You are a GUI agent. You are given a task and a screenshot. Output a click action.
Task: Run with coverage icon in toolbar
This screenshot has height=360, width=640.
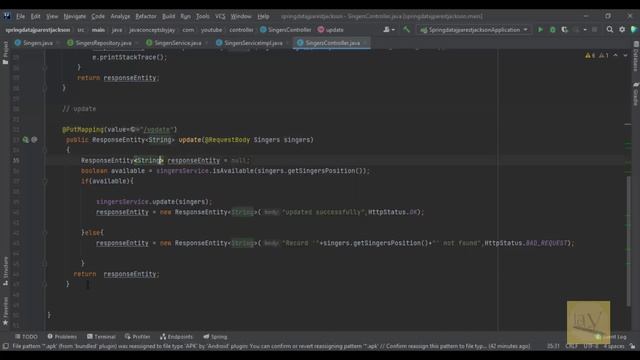[564, 29]
